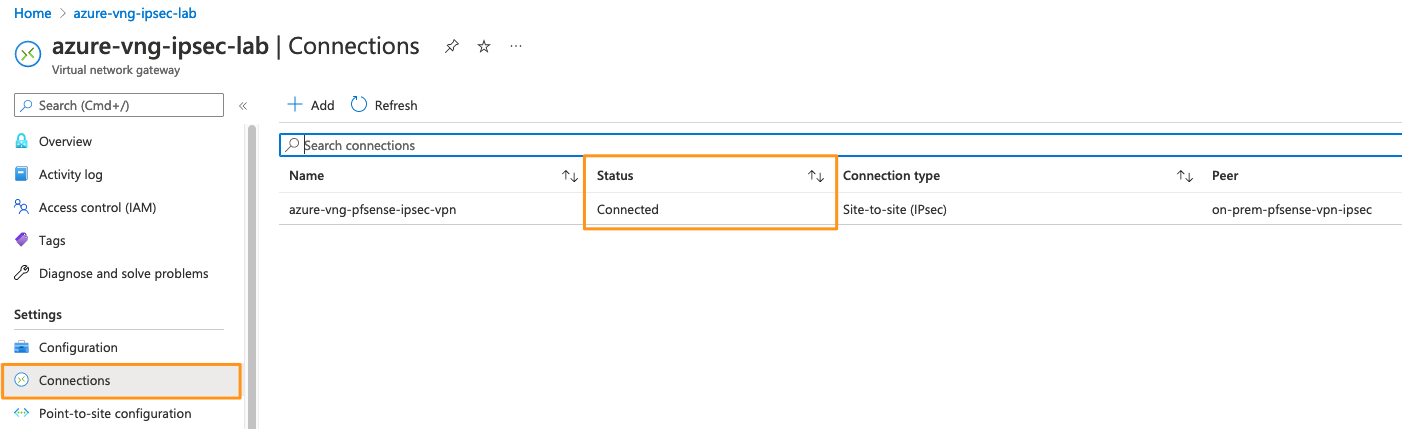Select Connections in the Settings menu
This screenshot has width=1402, height=429.
(x=122, y=381)
